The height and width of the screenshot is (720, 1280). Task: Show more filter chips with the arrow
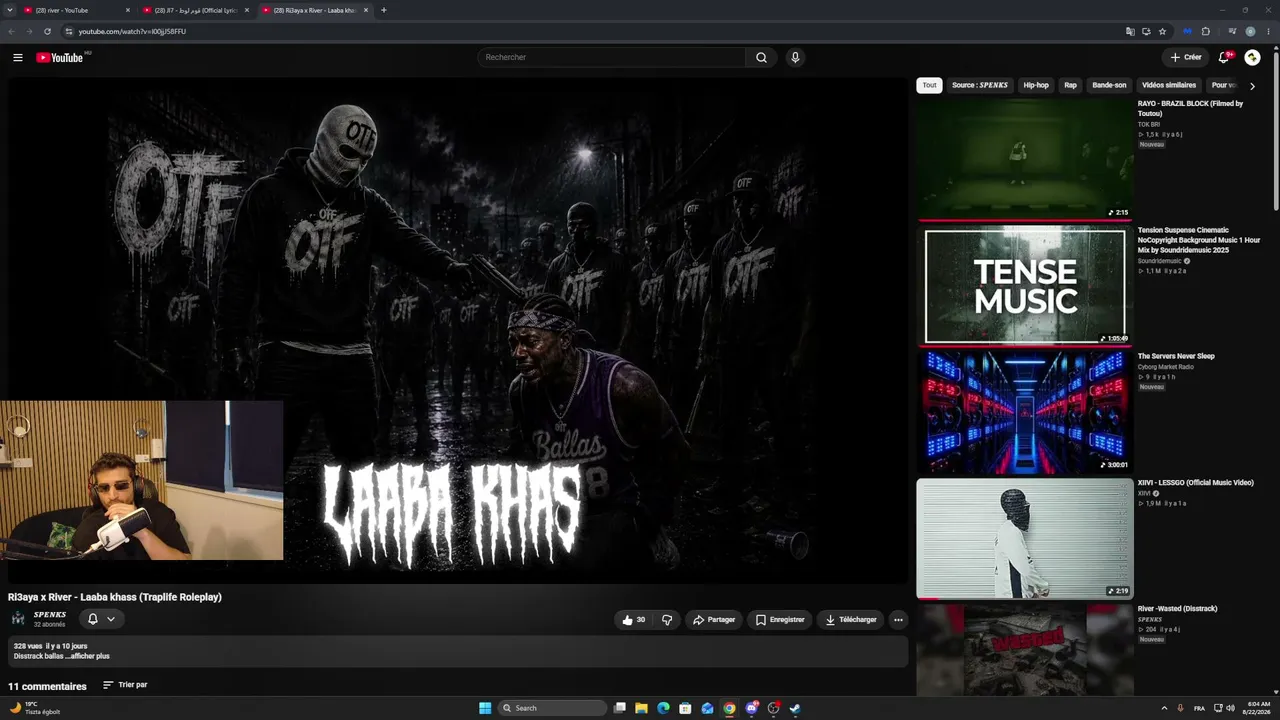pos(1252,86)
